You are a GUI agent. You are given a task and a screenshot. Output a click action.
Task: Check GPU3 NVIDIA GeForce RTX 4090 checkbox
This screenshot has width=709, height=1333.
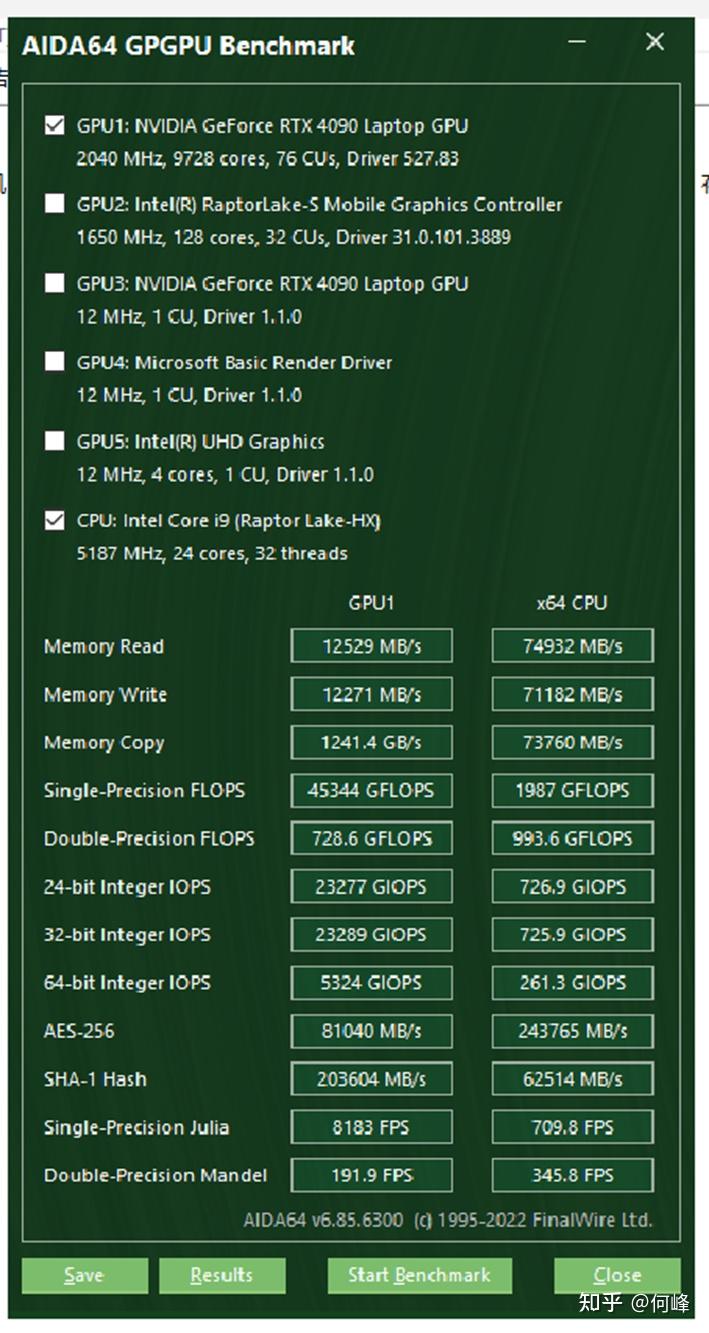coord(54,284)
